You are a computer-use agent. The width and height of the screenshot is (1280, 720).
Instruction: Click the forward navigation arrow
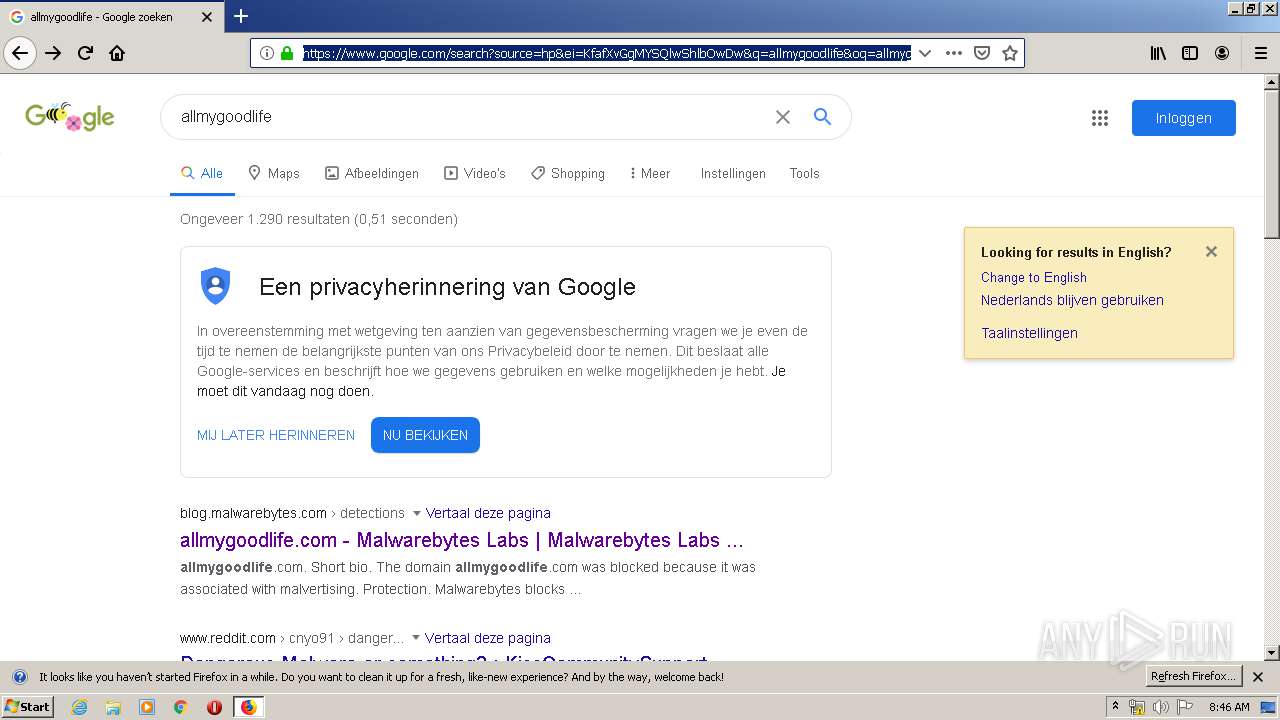[x=53, y=53]
